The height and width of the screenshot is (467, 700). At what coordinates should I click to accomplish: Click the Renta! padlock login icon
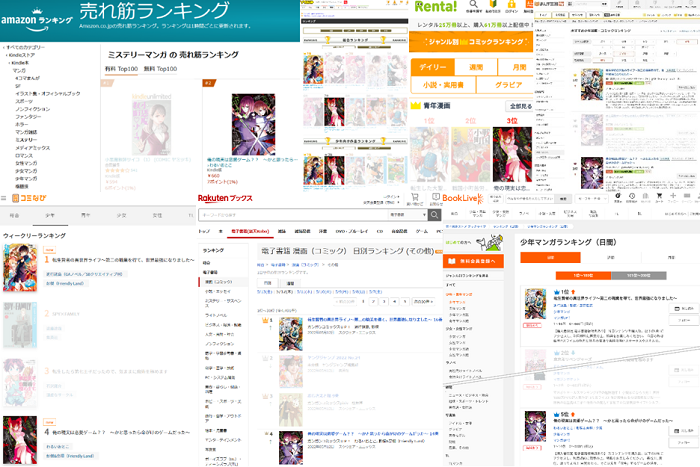tap(511, 4)
